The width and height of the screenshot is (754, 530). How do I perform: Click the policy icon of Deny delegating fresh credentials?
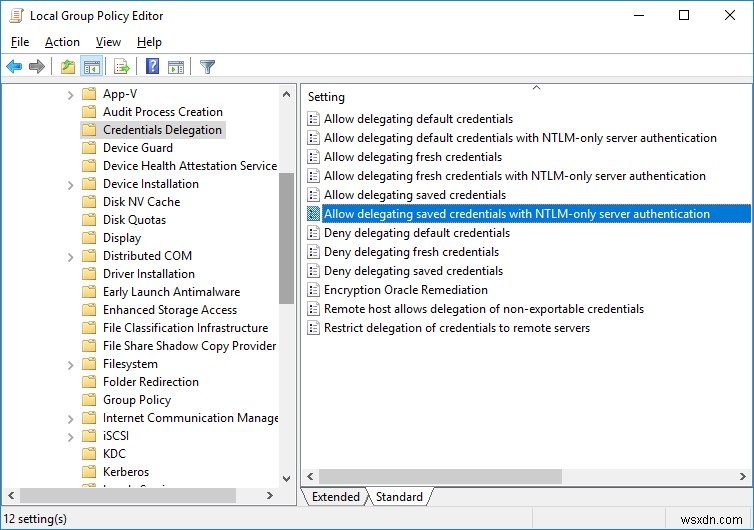pyautogui.click(x=314, y=252)
